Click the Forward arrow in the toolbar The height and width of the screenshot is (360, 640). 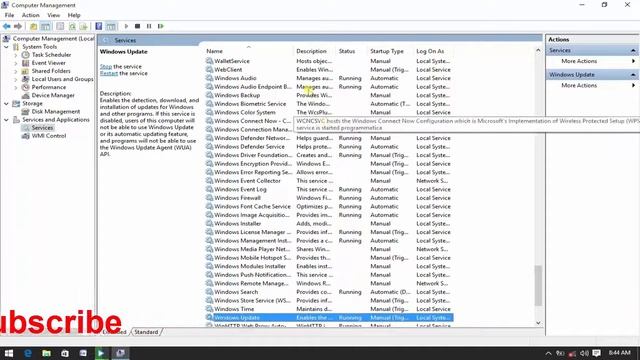(x=18, y=26)
